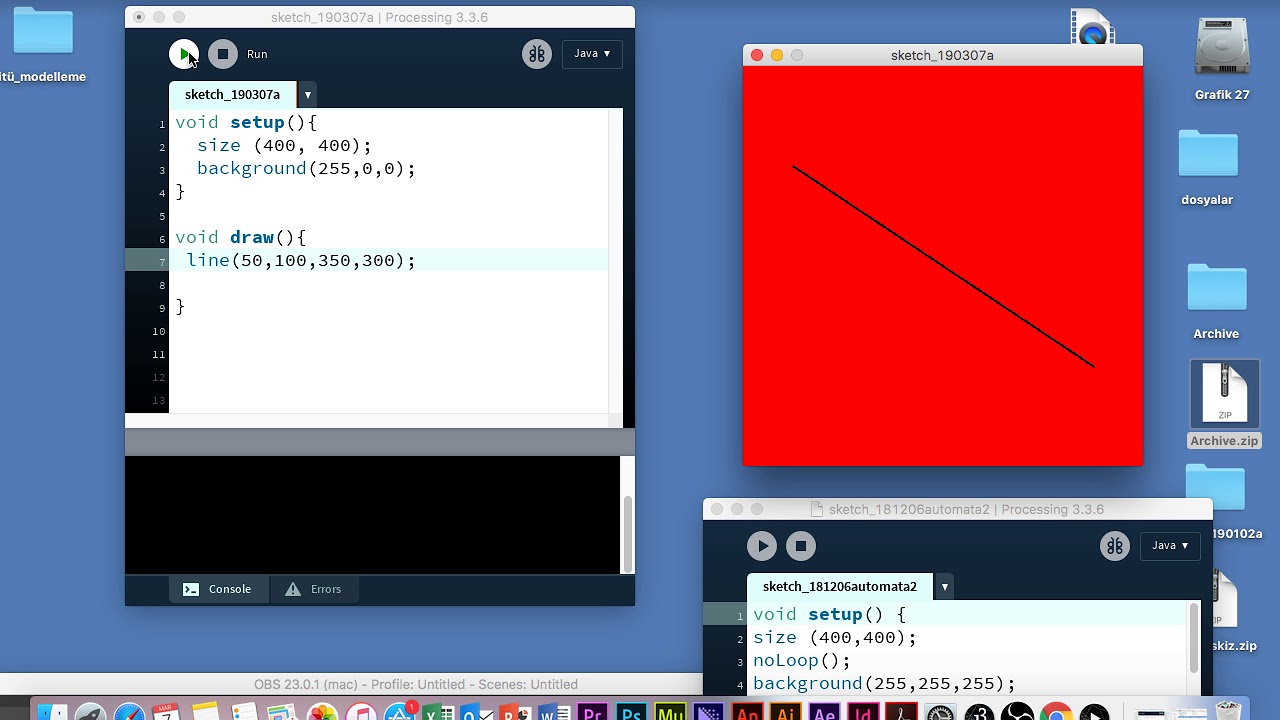Click background(255,255,255); line in automata2 editor
The height and width of the screenshot is (720, 1280).
(884, 683)
